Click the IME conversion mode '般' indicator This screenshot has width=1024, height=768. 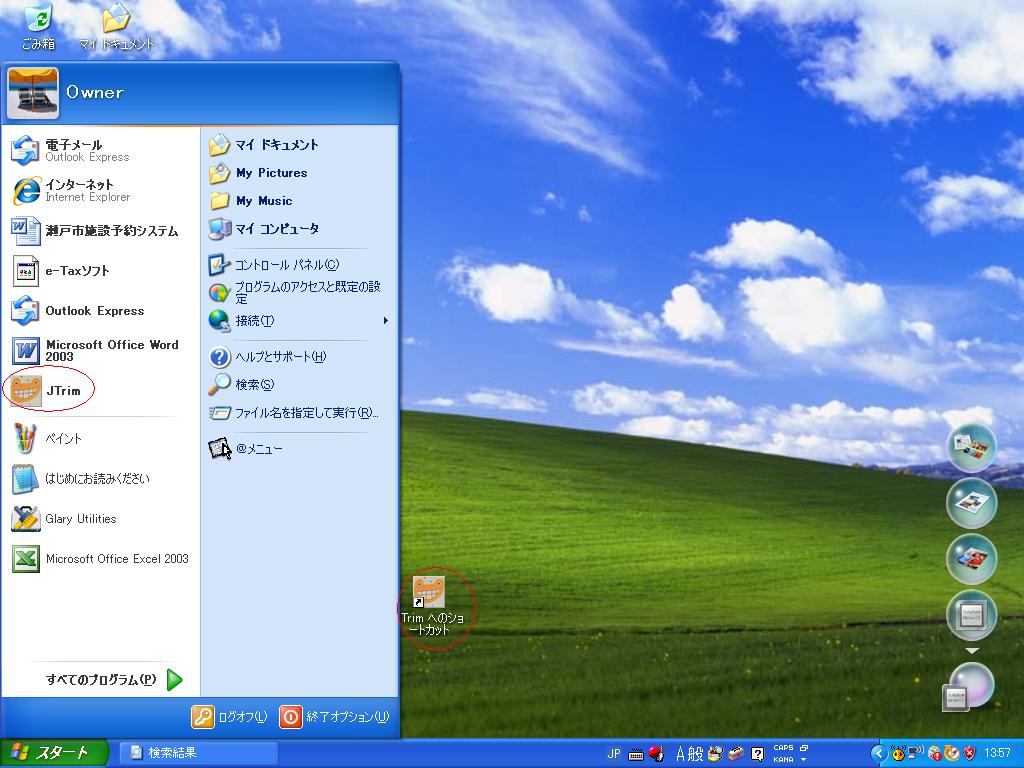click(x=696, y=754)
